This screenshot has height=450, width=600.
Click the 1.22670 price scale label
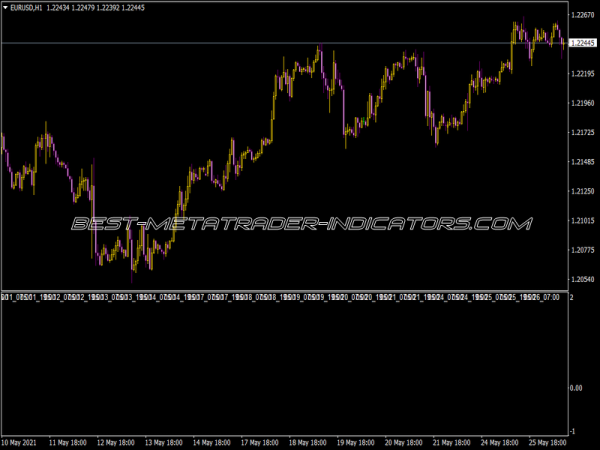(583, 15)
